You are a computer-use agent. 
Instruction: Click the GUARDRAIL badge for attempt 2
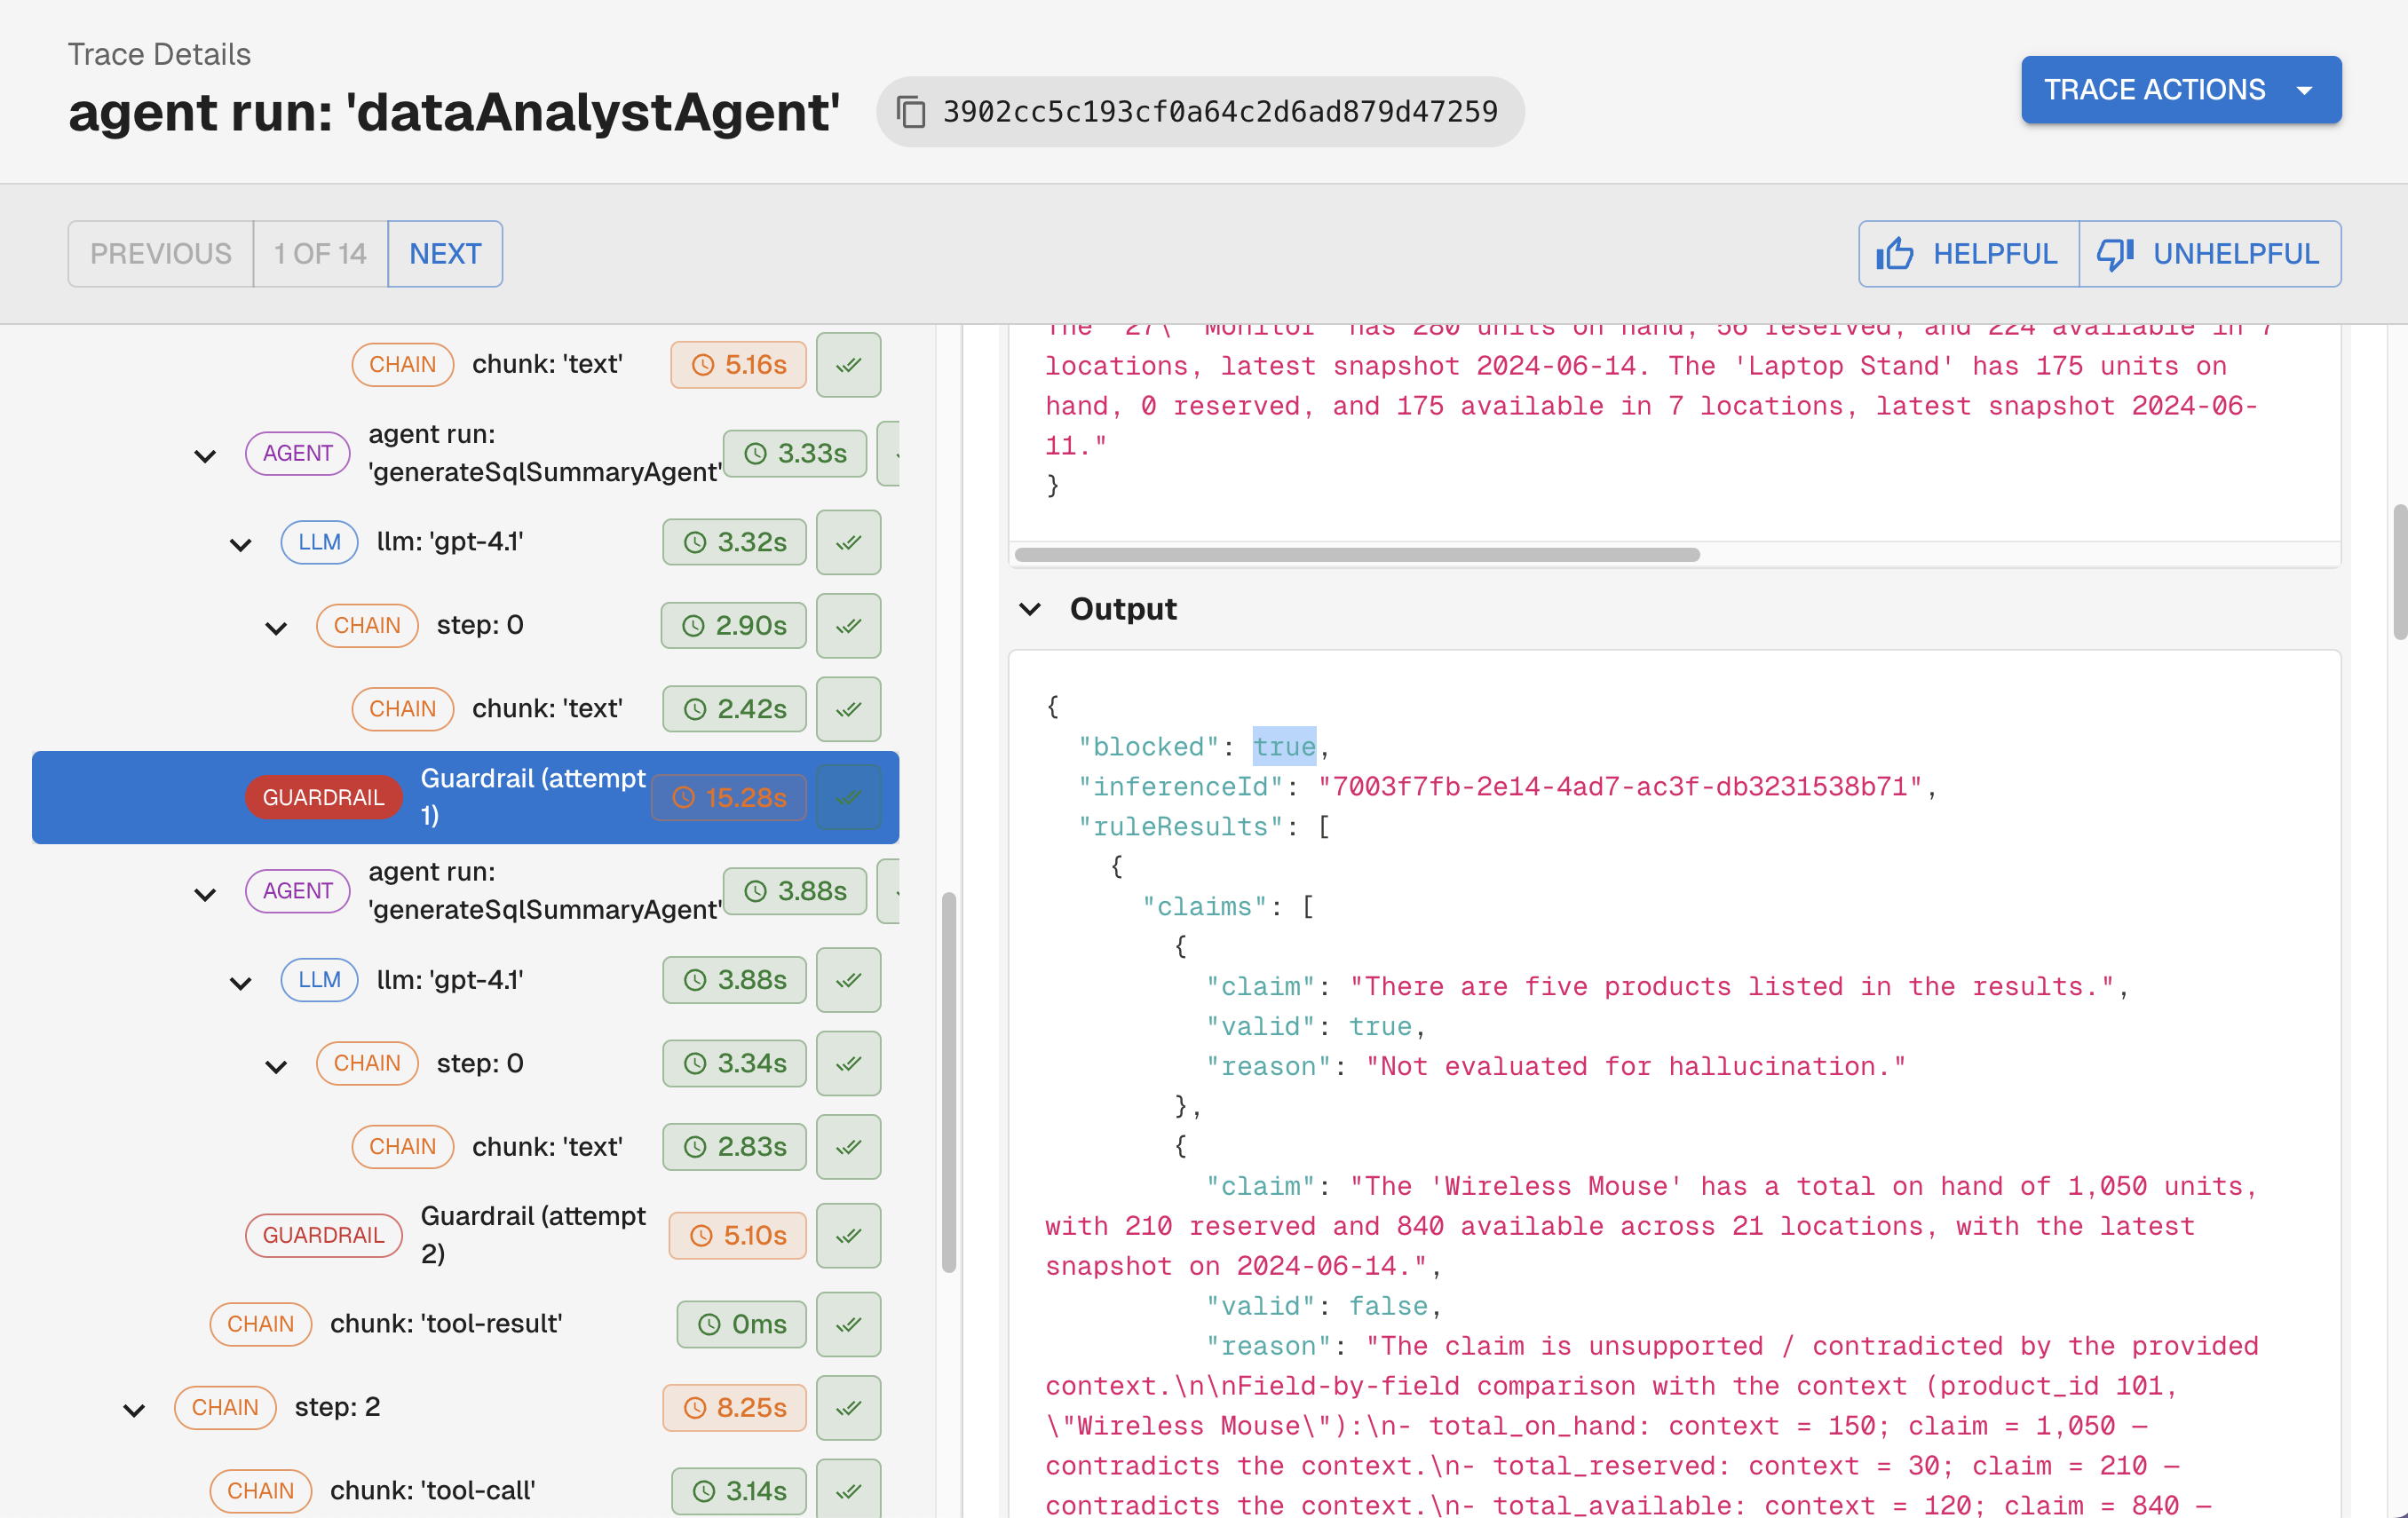coord(323,1235)
